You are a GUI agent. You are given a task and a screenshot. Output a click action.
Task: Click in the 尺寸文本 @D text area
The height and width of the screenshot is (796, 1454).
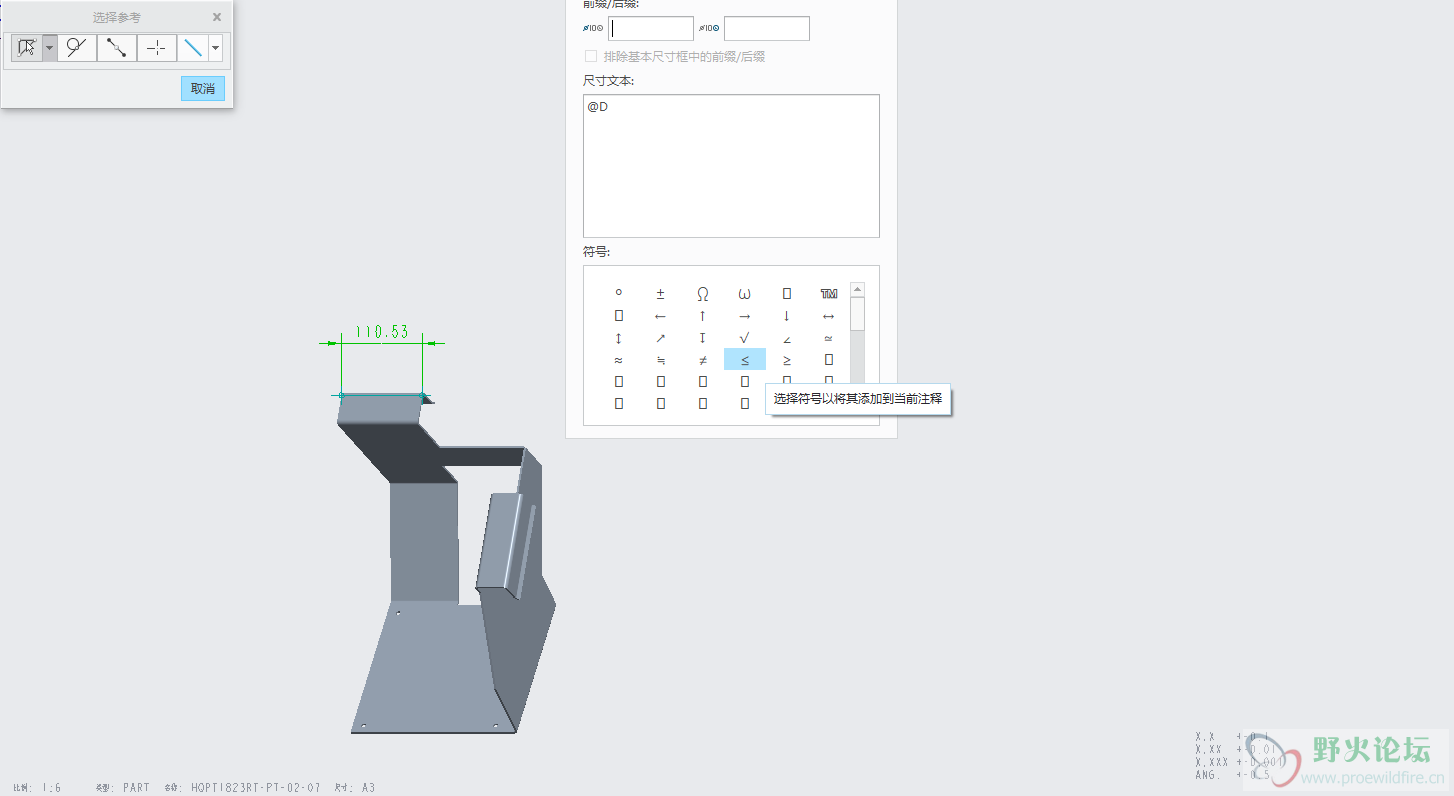pyautogui.click(x=731, y=166)
